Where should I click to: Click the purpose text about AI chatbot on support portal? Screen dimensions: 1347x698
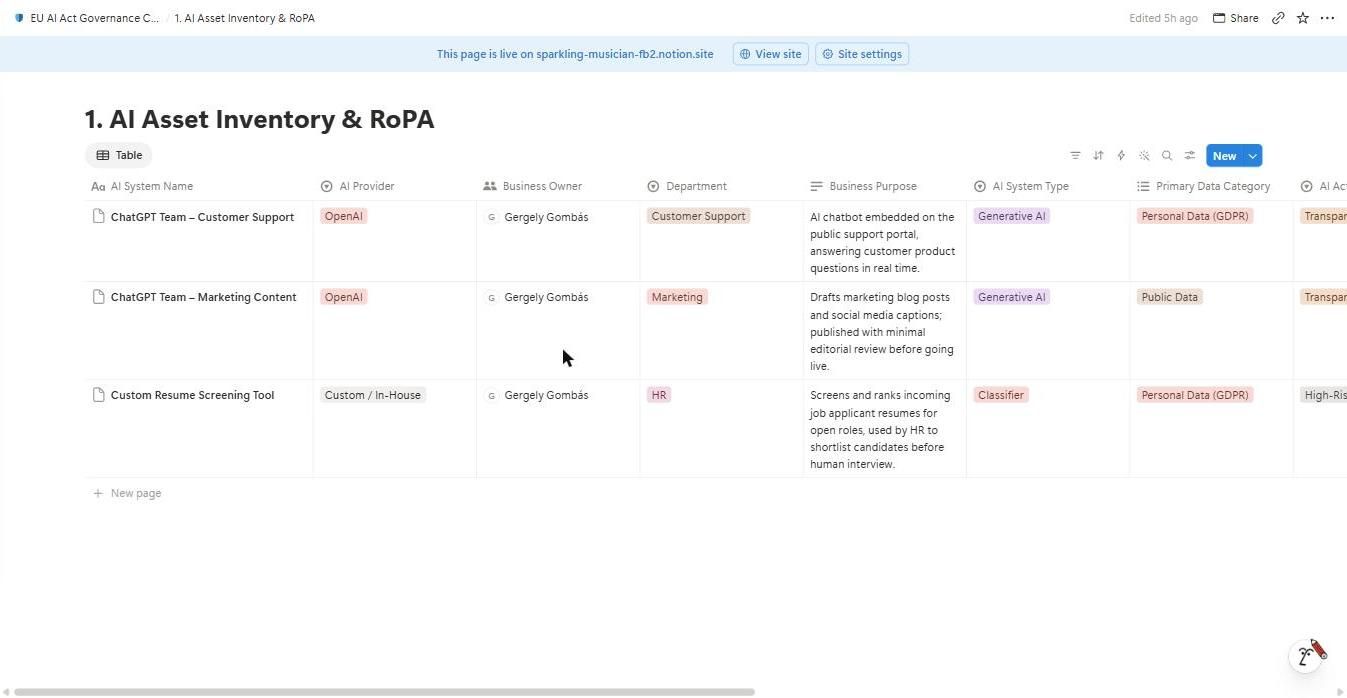[883, 242]
